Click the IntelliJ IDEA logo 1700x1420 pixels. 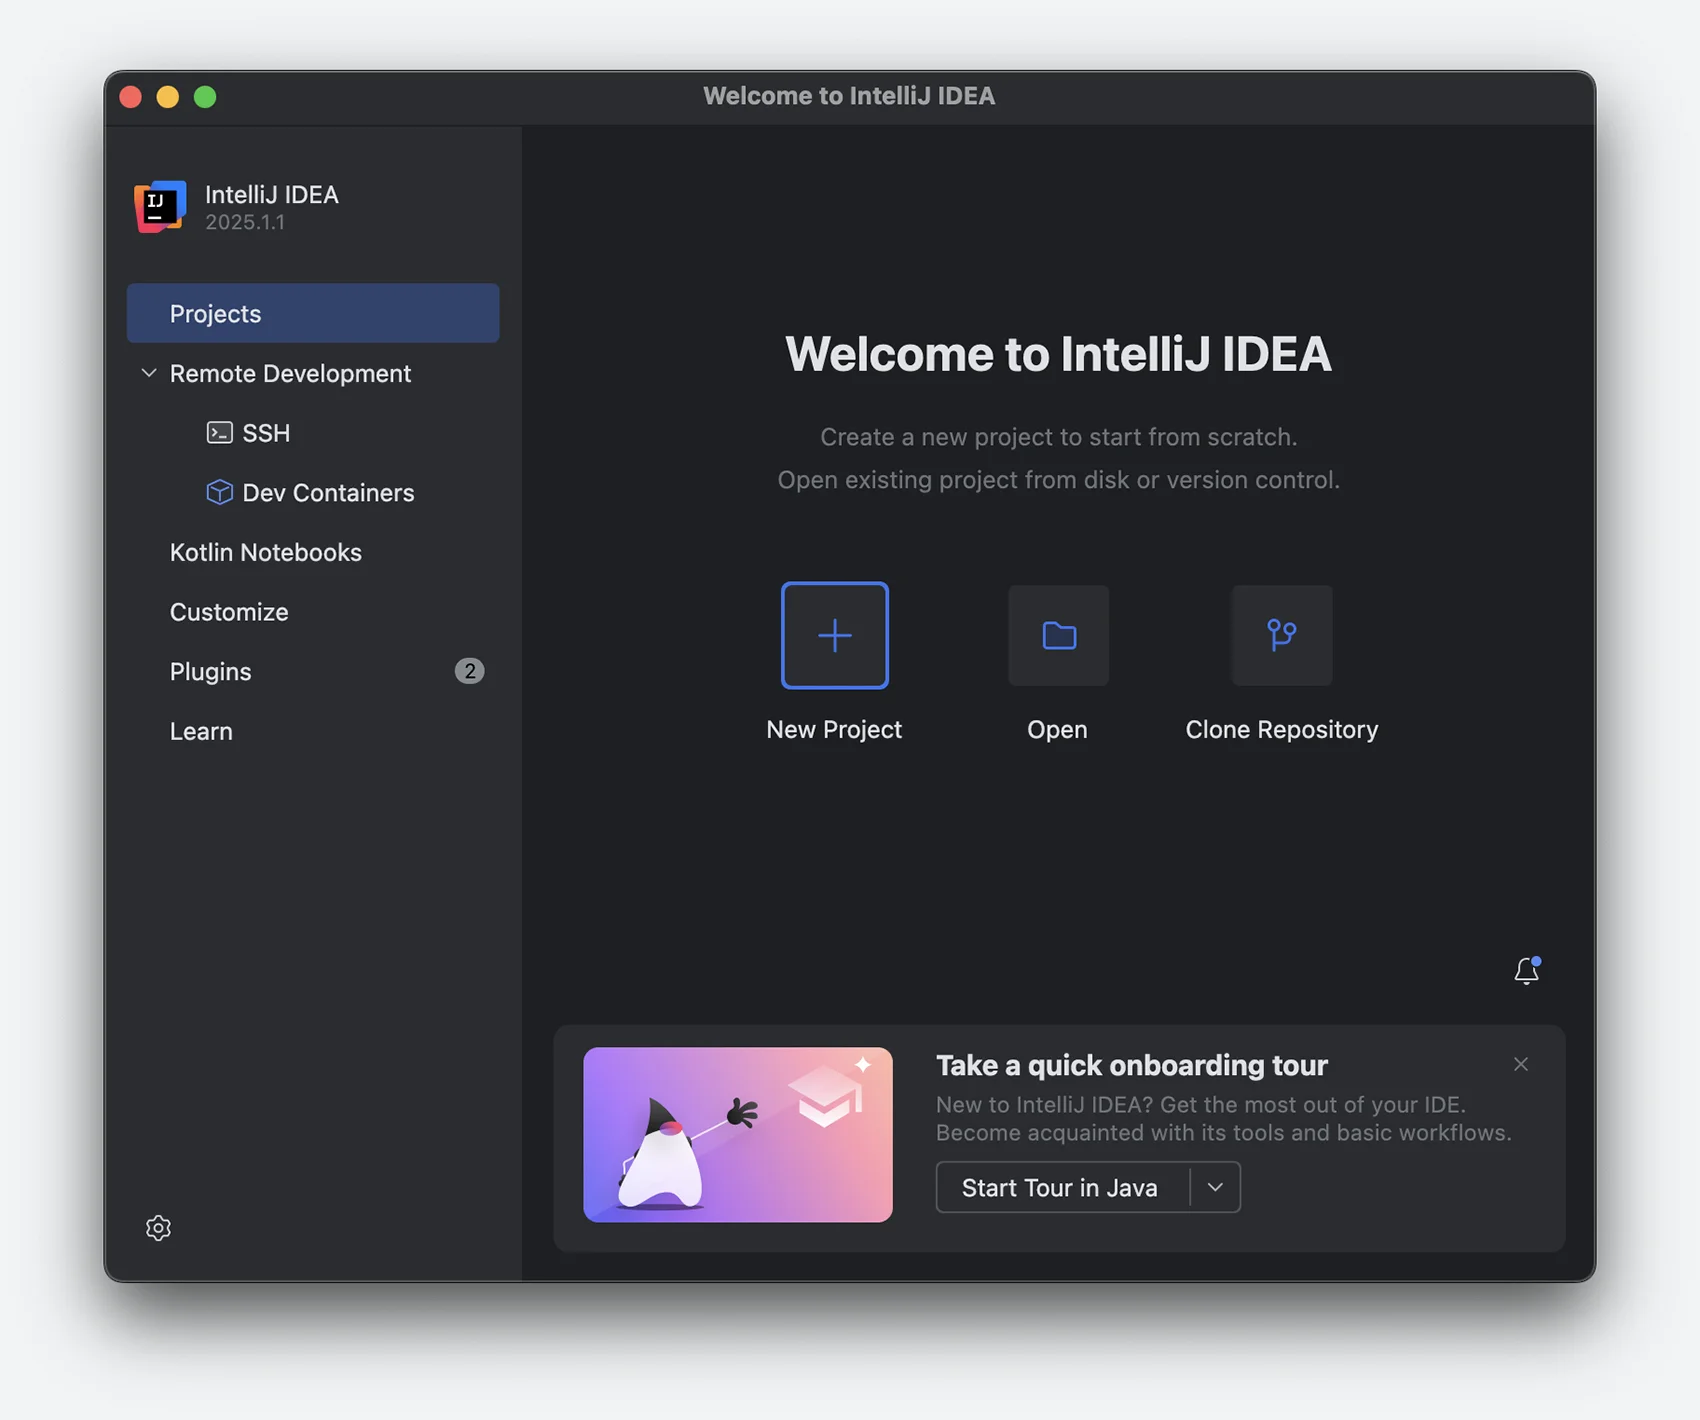[160, 207]
